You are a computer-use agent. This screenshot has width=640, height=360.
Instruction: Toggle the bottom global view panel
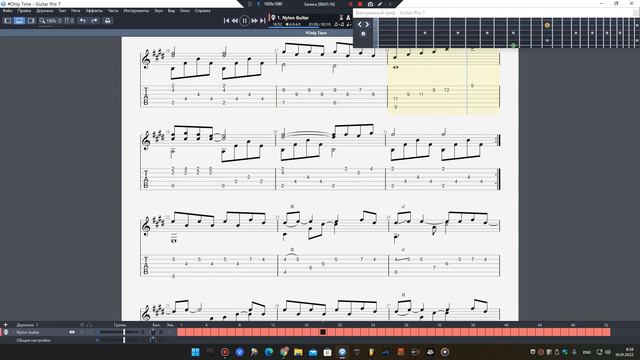(19, 20)
